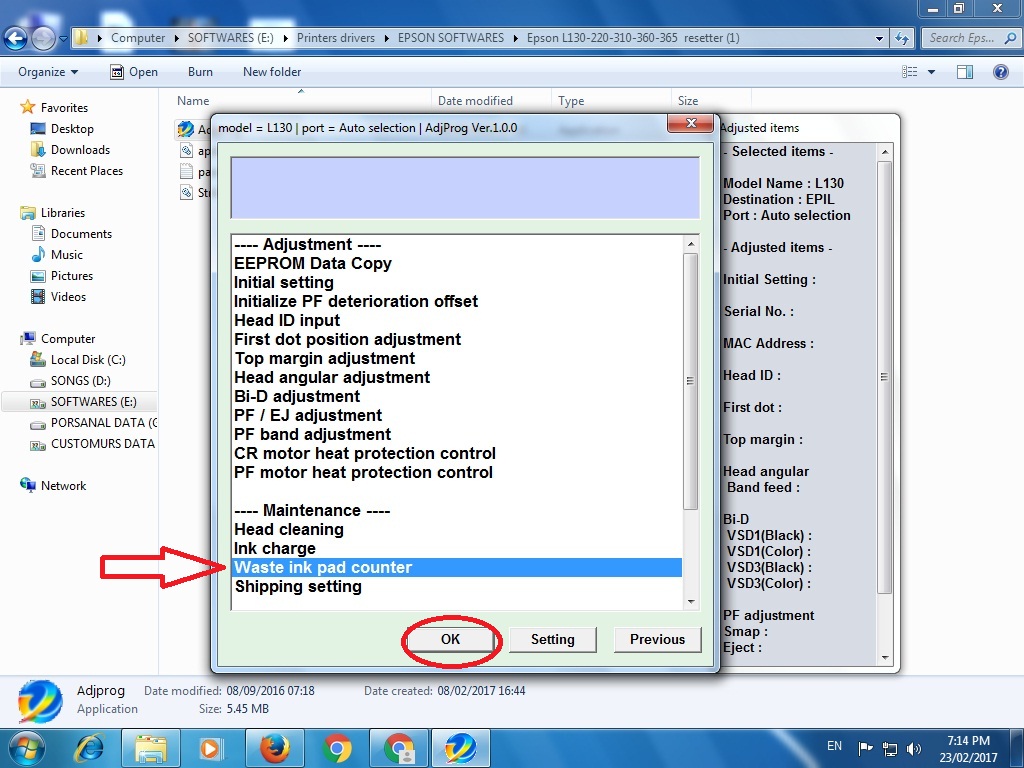Viewport: 1024px width, 768px height.
Task: Click Burn in Explorer toolbar
Action: (x=200, y=72)
